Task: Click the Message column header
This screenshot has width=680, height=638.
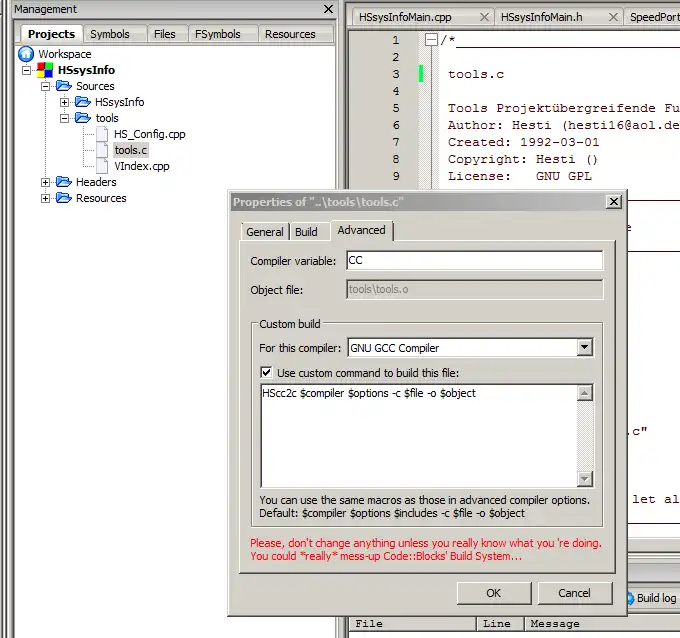Action: 602,624
